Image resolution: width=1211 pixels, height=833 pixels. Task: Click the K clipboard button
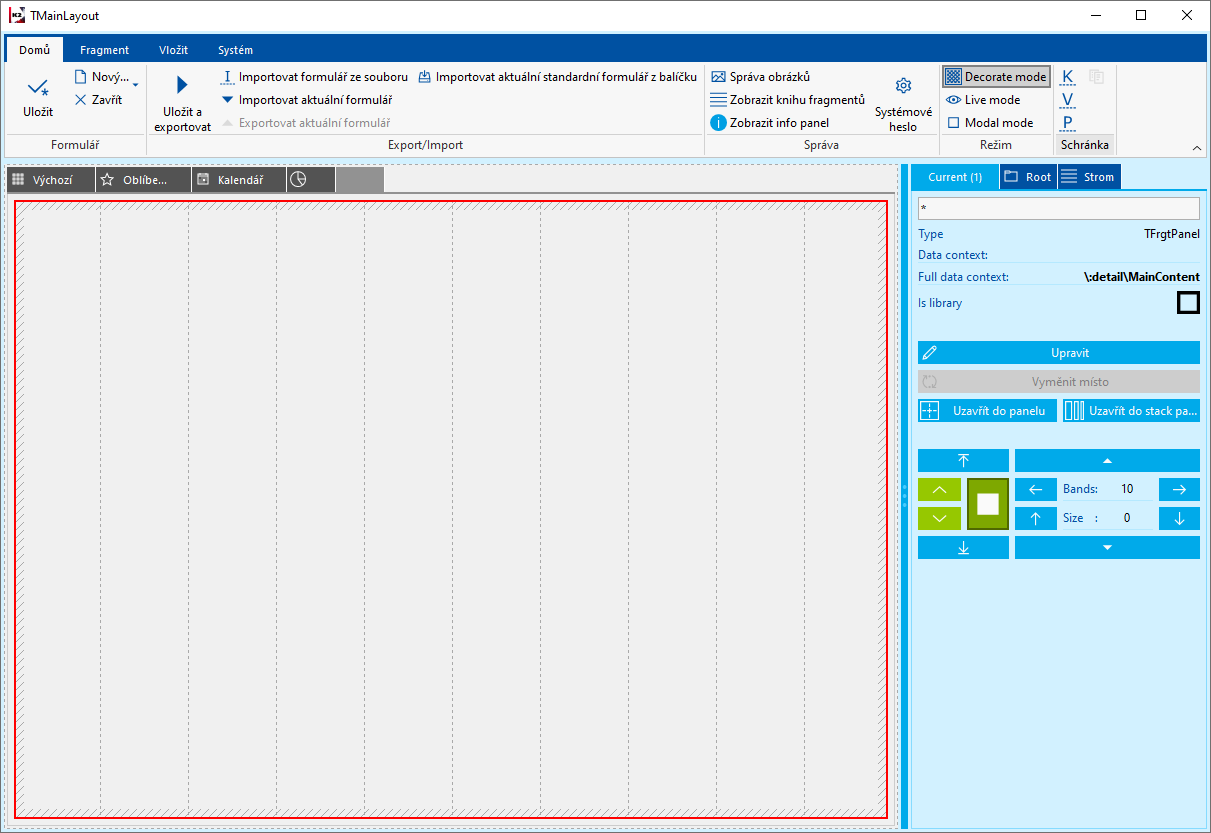(1068, 77)
